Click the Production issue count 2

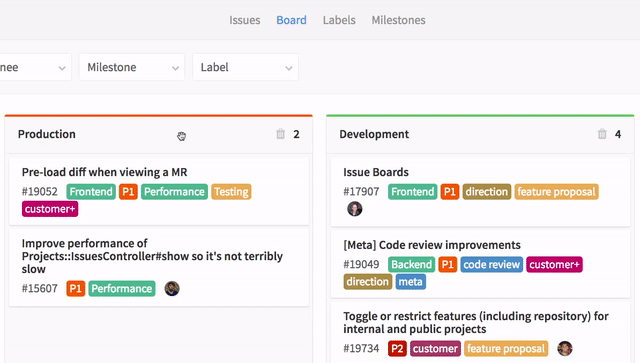[296, 134]
